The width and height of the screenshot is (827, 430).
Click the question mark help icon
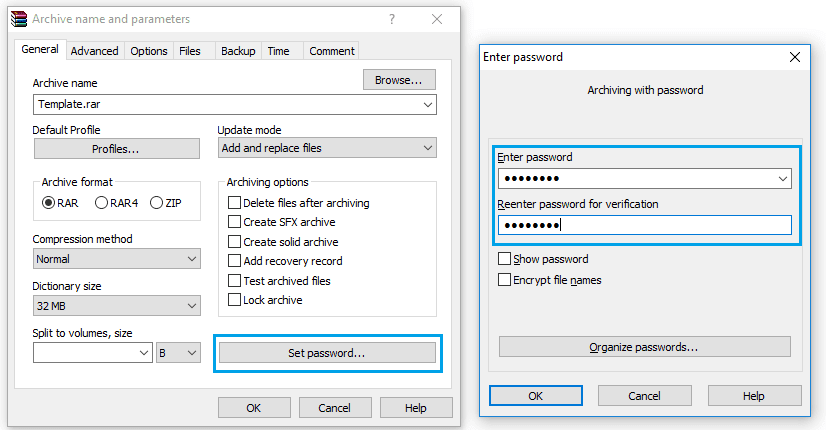click(392, 20)
